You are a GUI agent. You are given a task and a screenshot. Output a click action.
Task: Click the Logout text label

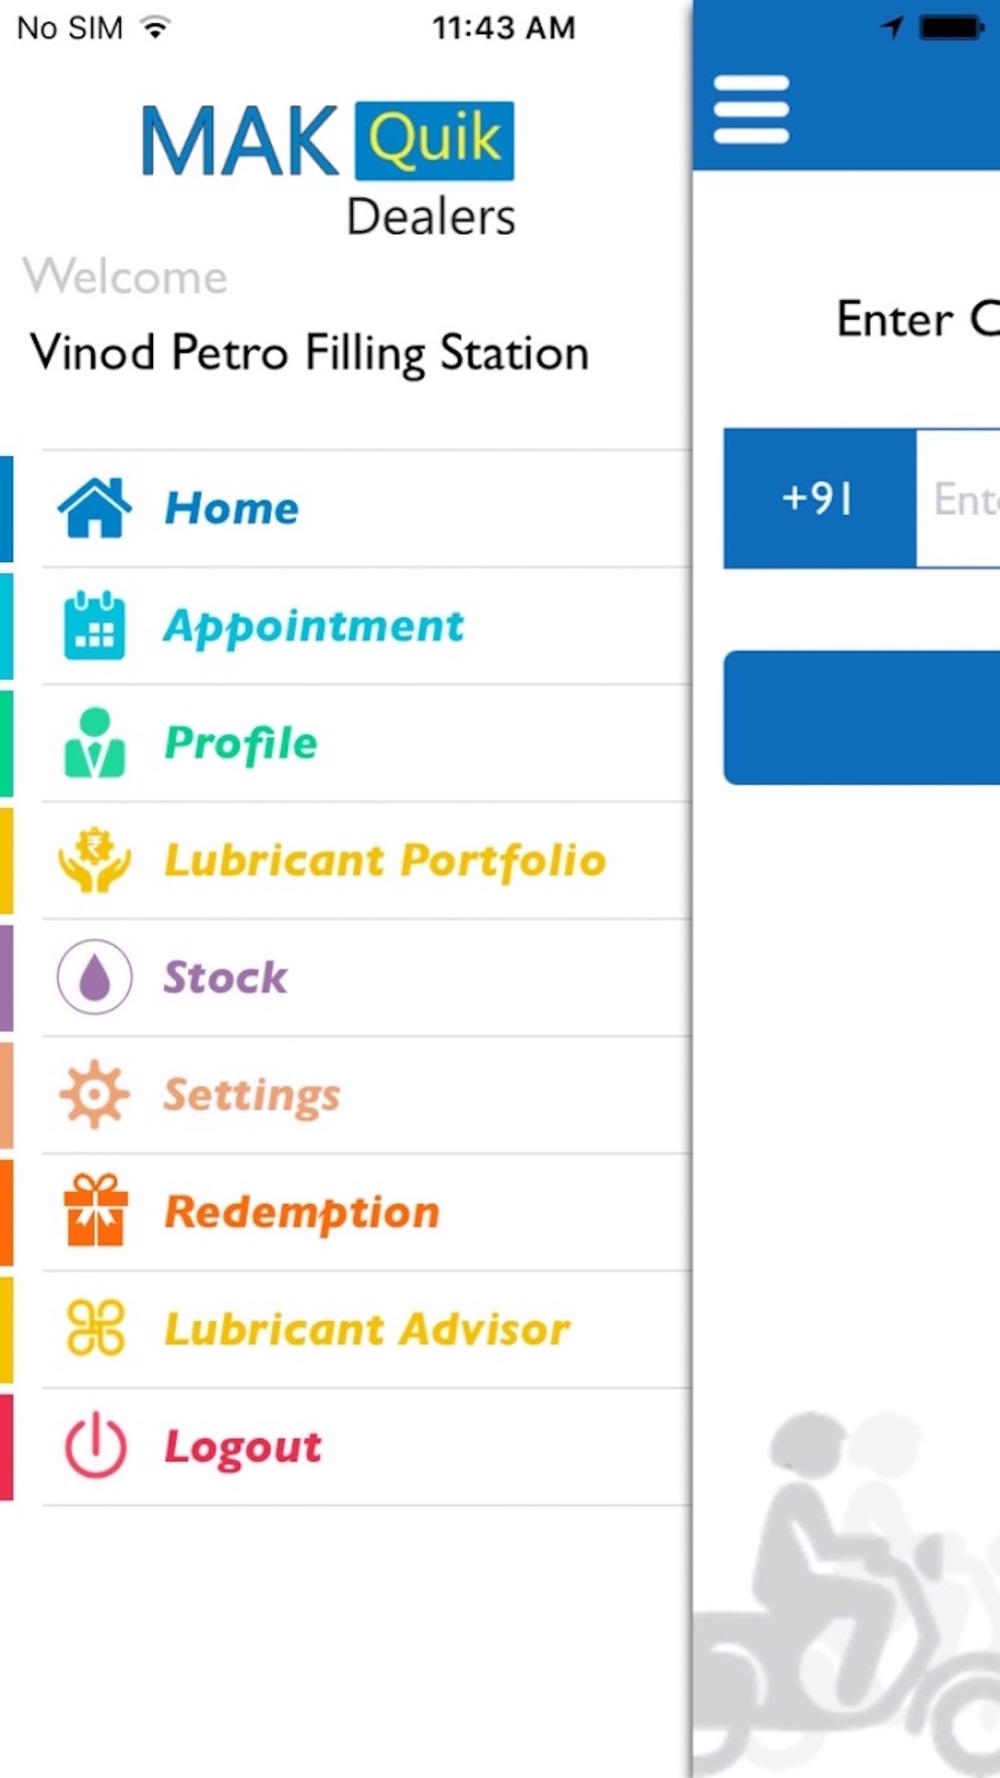(x=243, y=1447)
